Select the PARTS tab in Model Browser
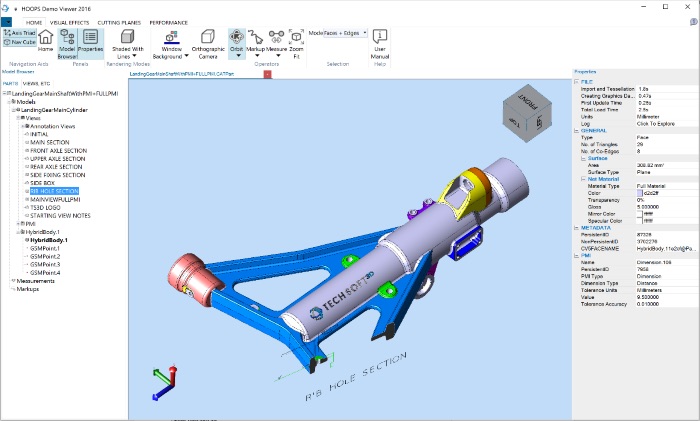The width and height of the screenshot is (700, 421). (x=10, y=83)
